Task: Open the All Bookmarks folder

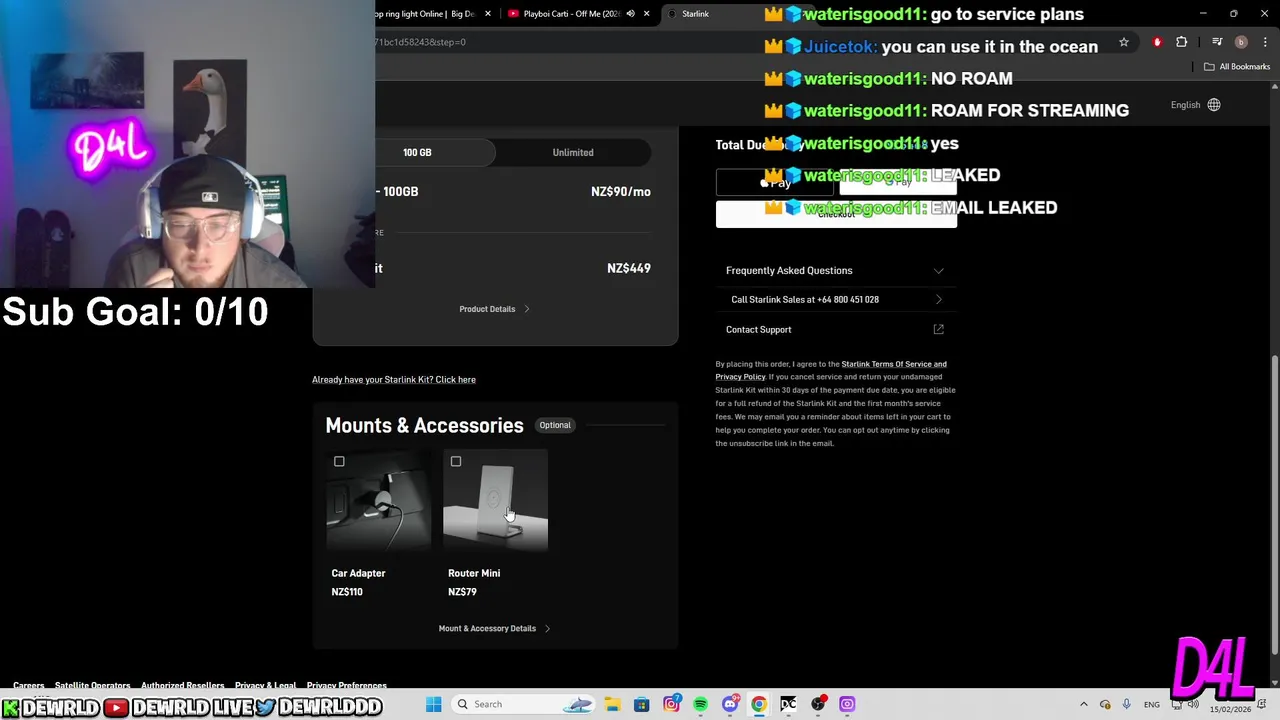Action: click(1237, 67)
